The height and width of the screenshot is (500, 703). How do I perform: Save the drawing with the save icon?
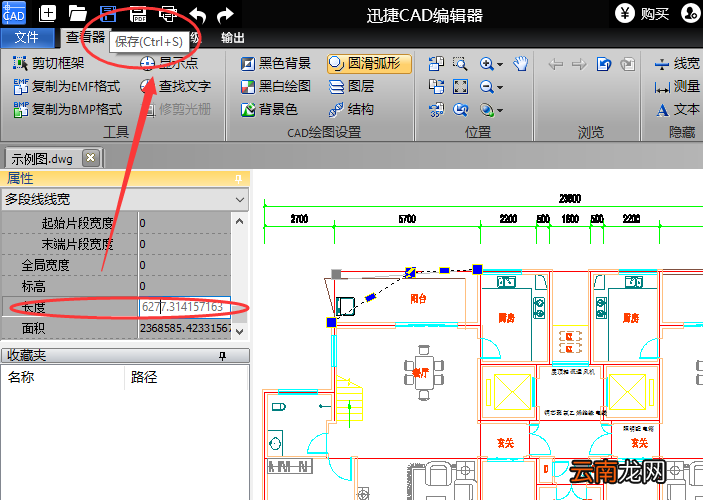[108, 14]
